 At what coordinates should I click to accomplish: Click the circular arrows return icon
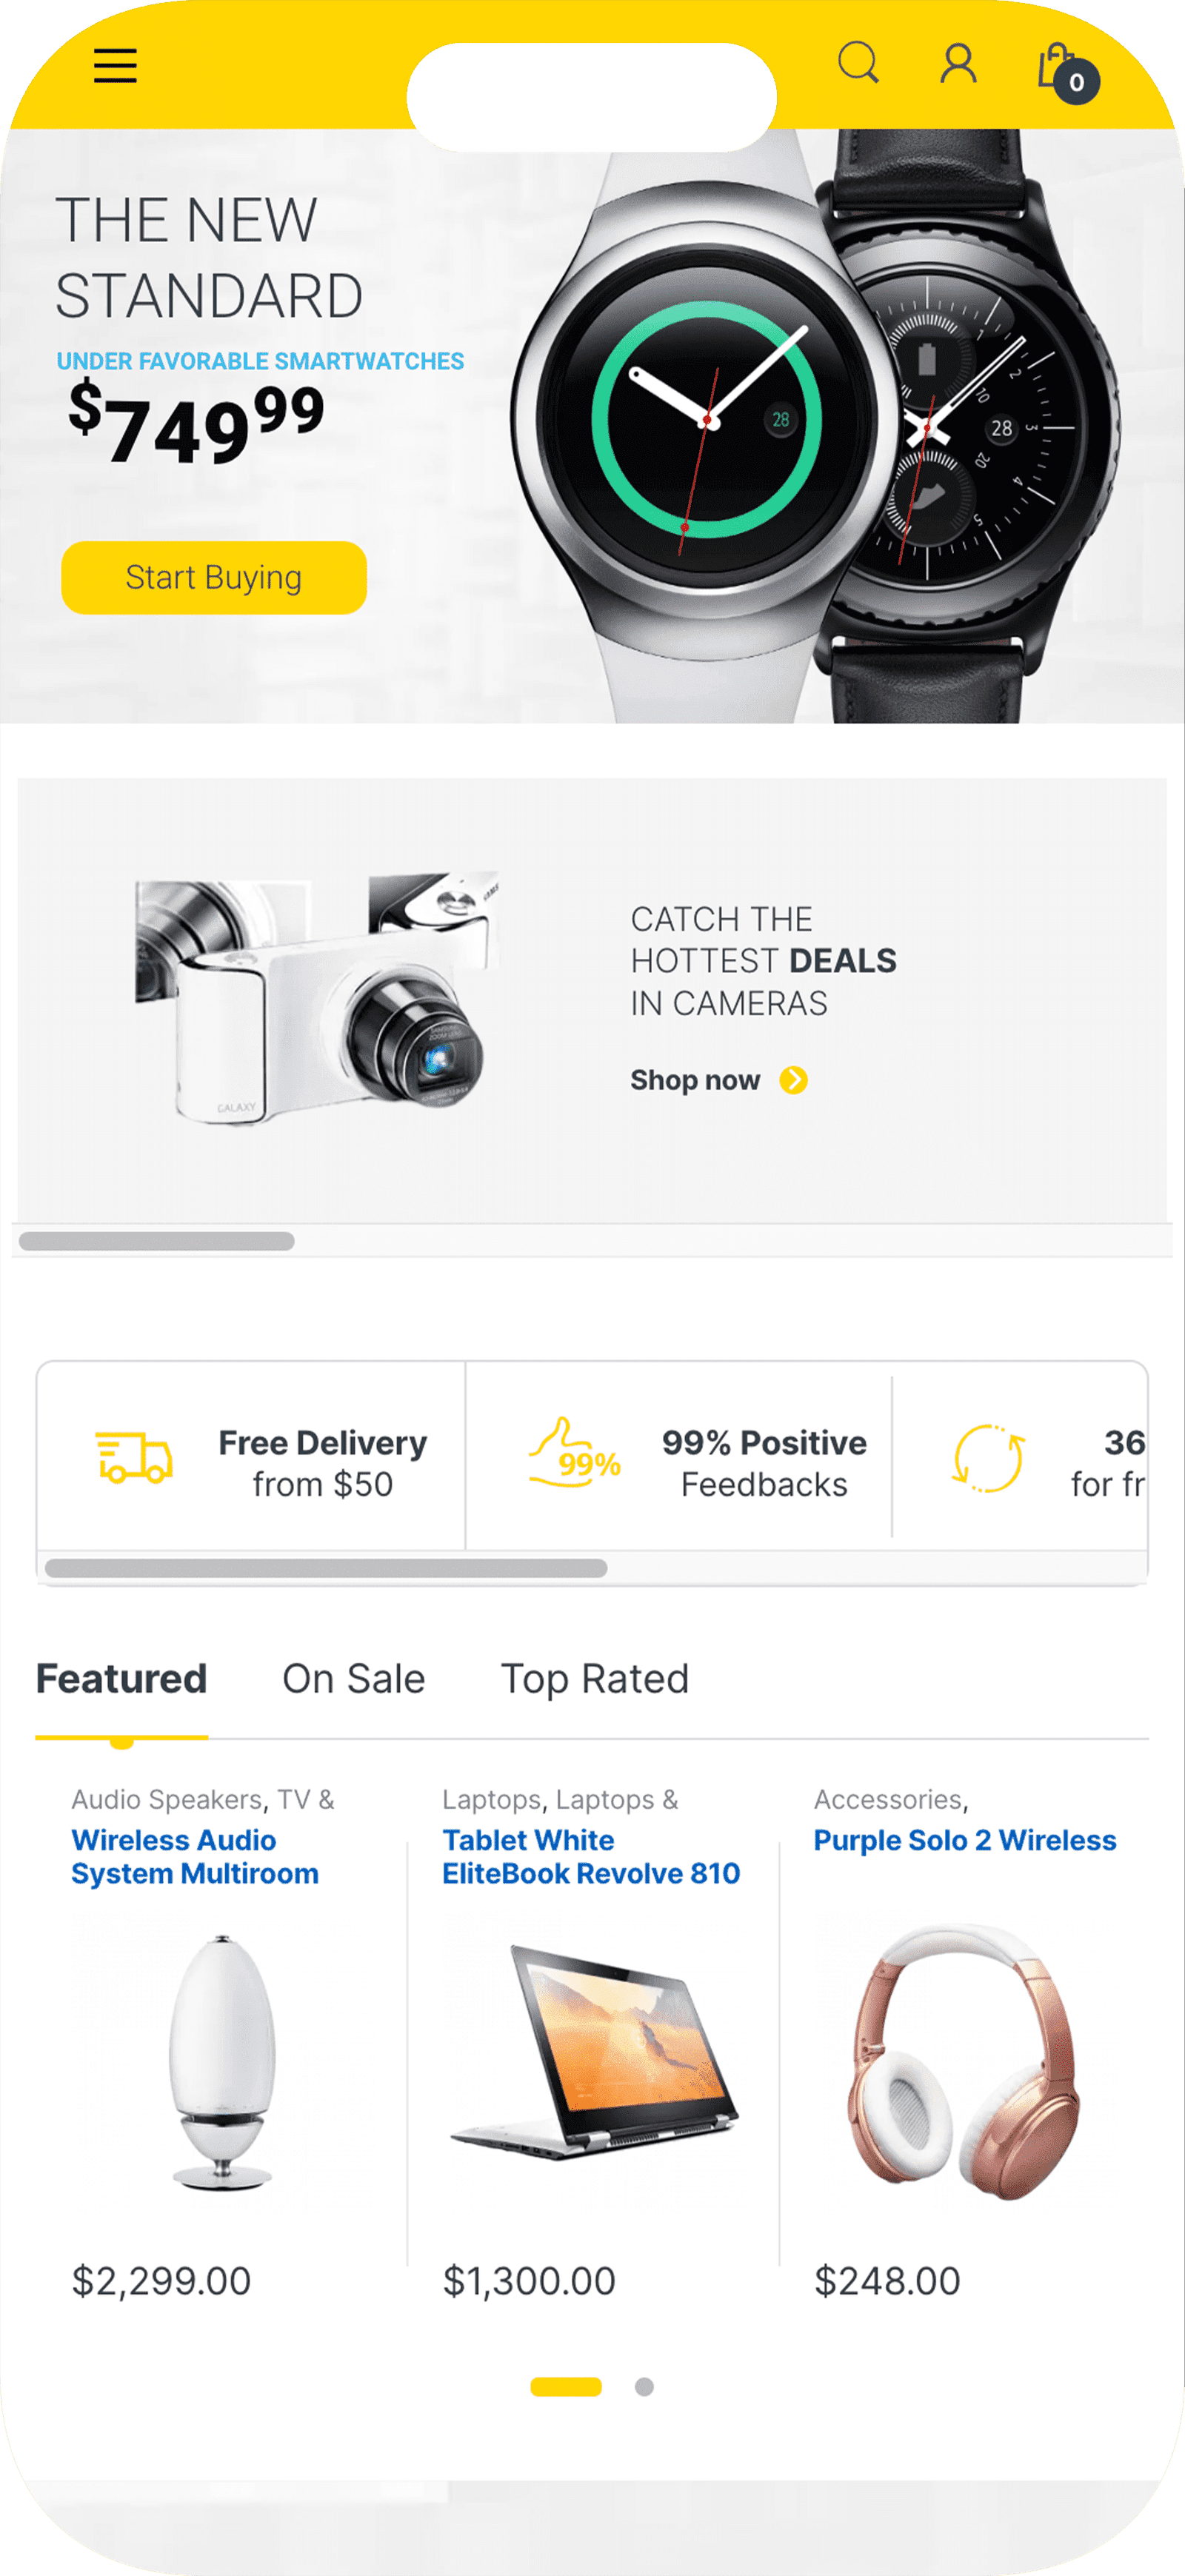[988, 1459]
